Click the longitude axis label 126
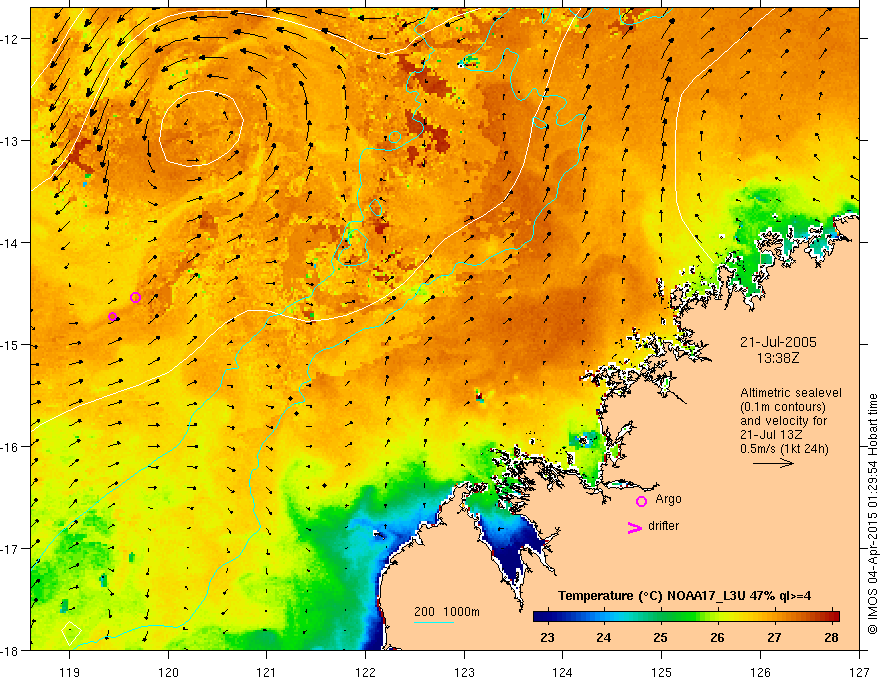Screen dimensions: 880x680 [x=760, y=672]
